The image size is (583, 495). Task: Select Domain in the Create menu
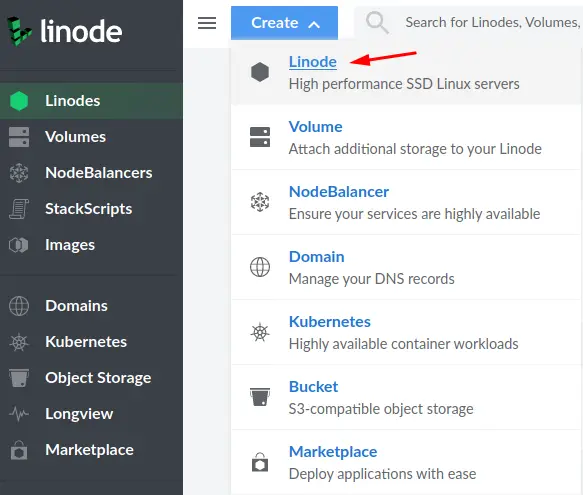click(x=317, y=257)
